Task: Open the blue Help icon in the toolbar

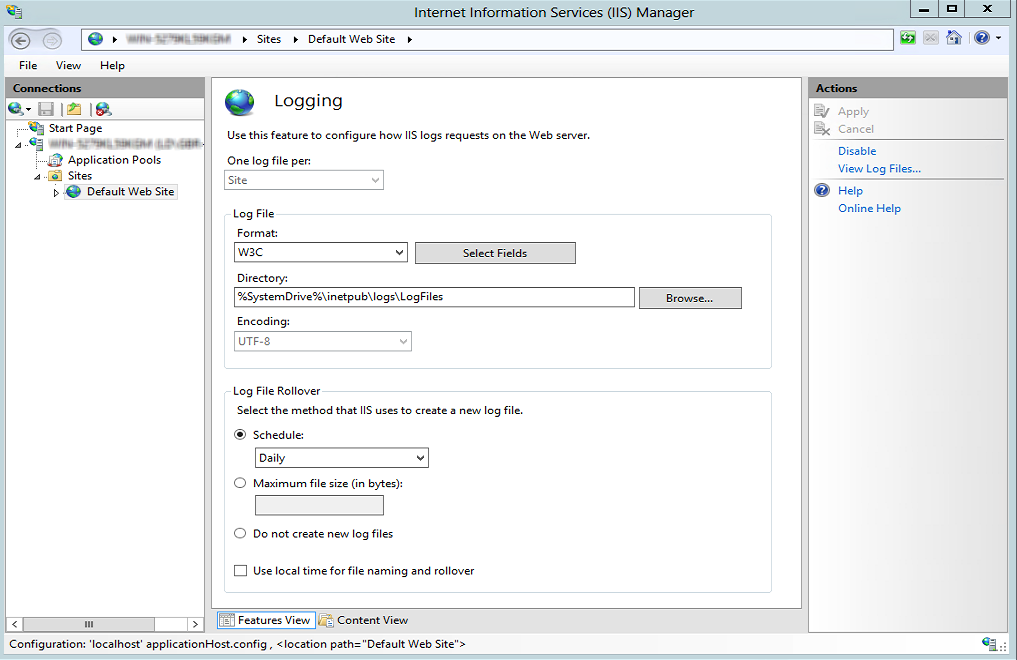Action: 981,39
